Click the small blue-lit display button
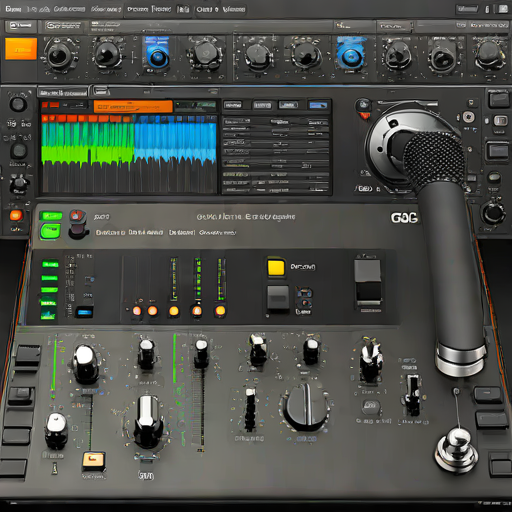This screenshot has width=512, height=512. point(84,313)
